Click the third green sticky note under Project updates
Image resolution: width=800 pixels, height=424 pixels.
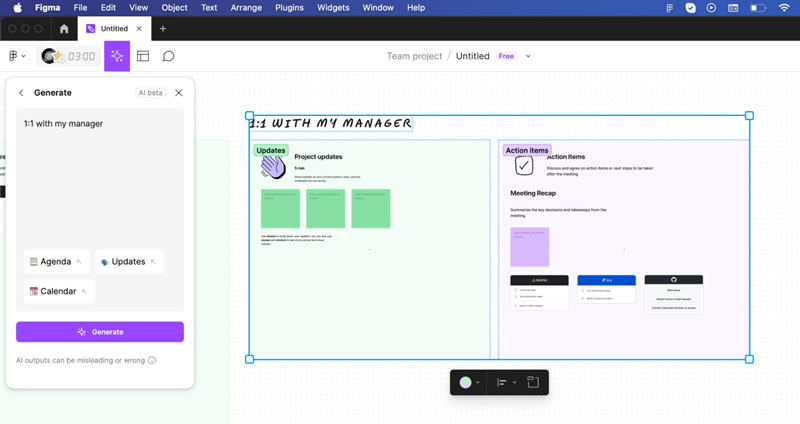[x=371, y=209]
